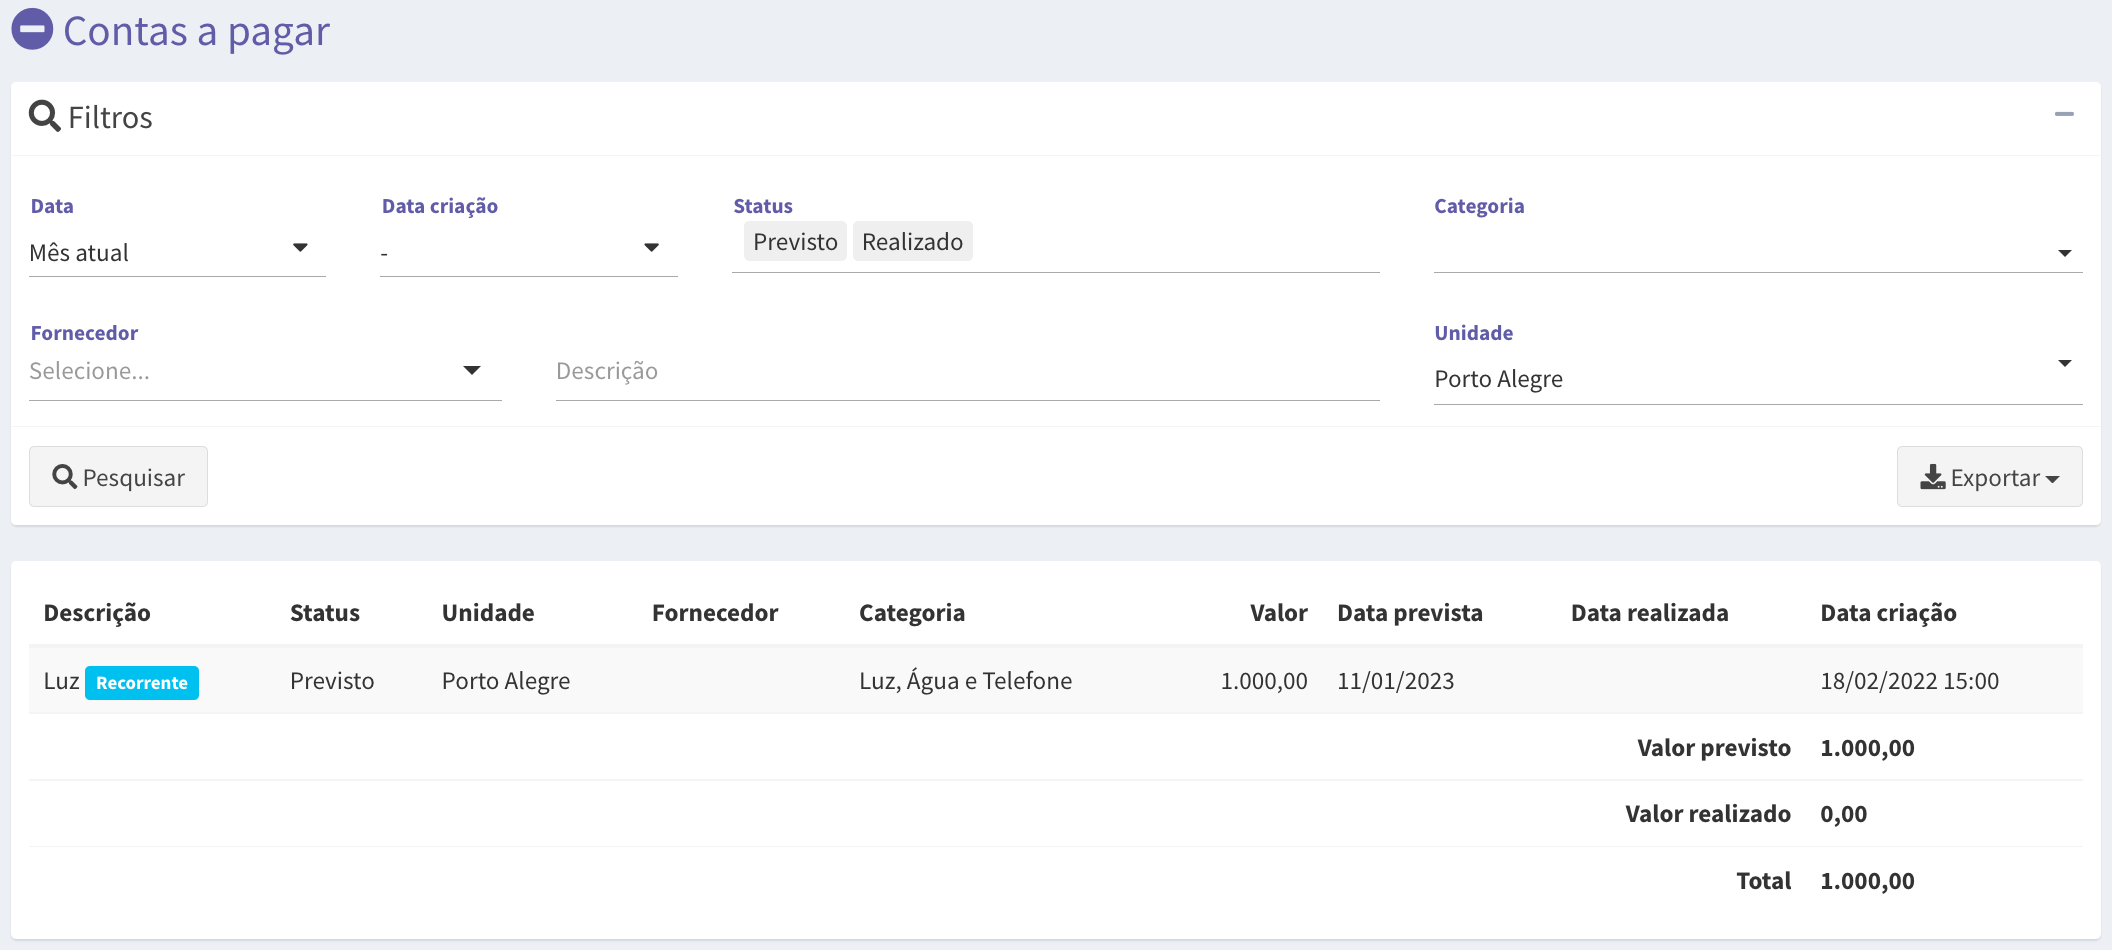Click the Descrição text field
2112x950 pixels.
[x=967, y=371]
